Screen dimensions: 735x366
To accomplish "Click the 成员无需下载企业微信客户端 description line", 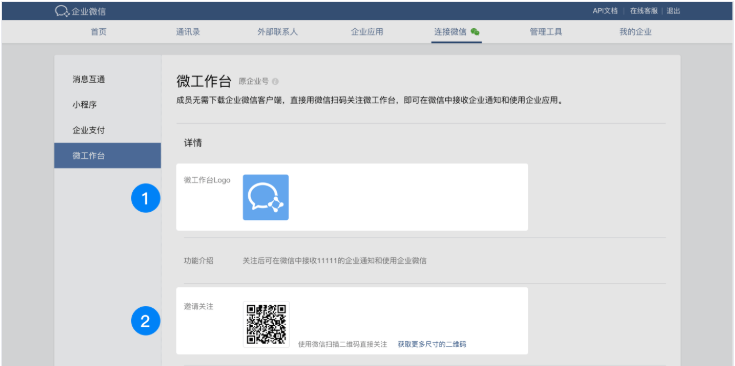I will coord(369,101).
